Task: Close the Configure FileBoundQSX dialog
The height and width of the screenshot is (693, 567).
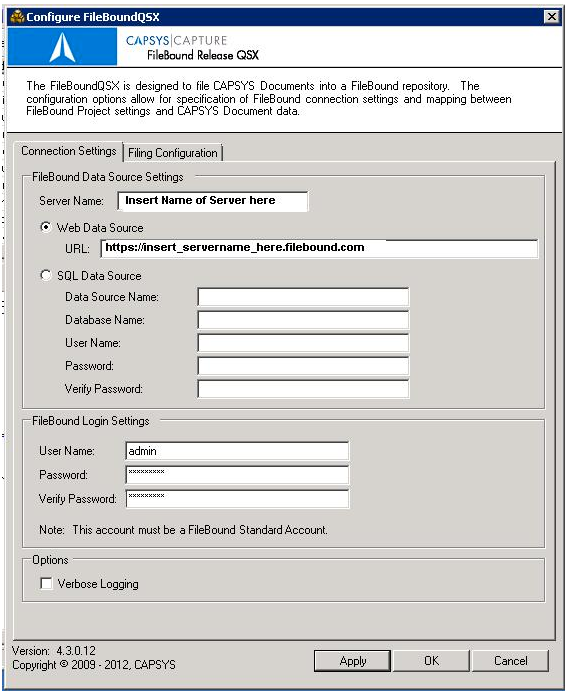Action: 552,17
